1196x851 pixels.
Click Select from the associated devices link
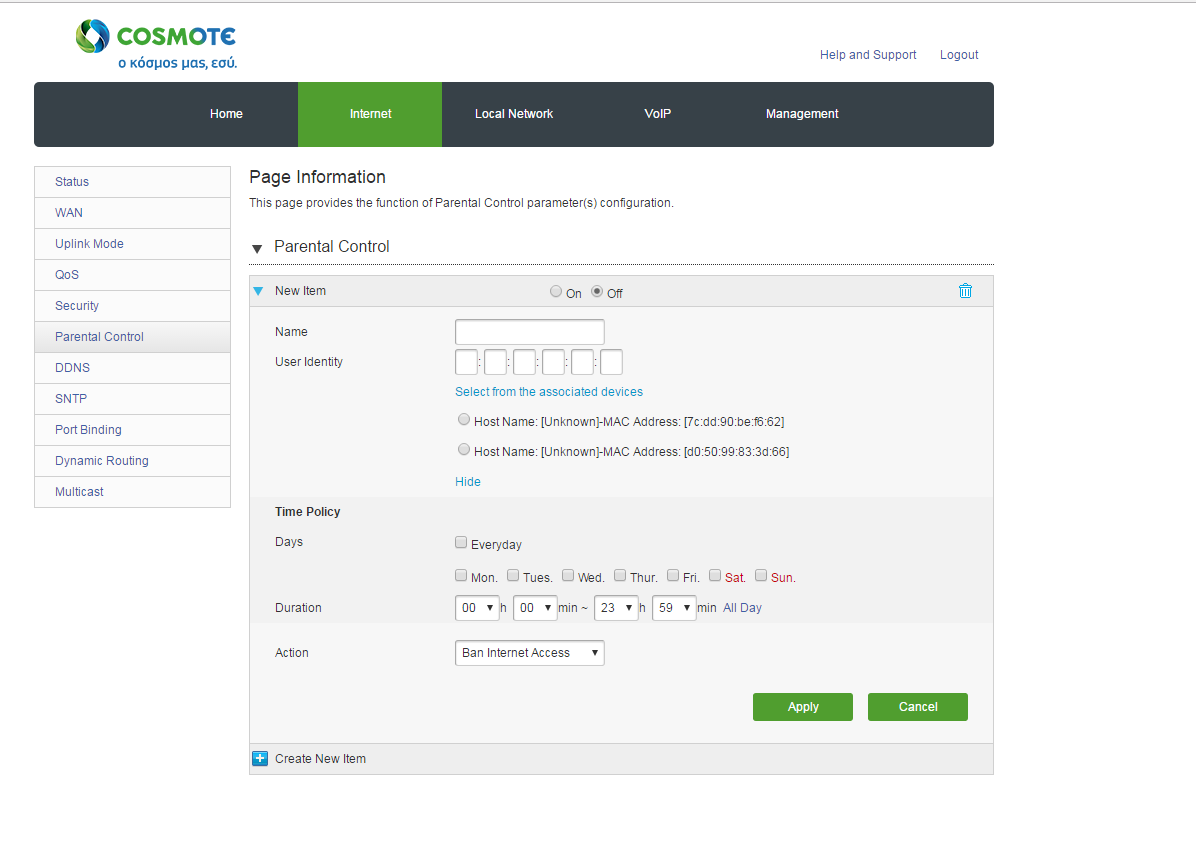click(549, 392)
